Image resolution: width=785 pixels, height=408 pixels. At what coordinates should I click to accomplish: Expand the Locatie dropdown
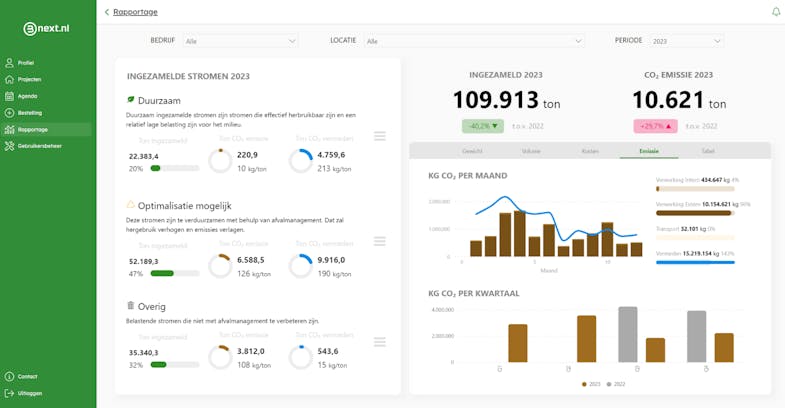475,41
